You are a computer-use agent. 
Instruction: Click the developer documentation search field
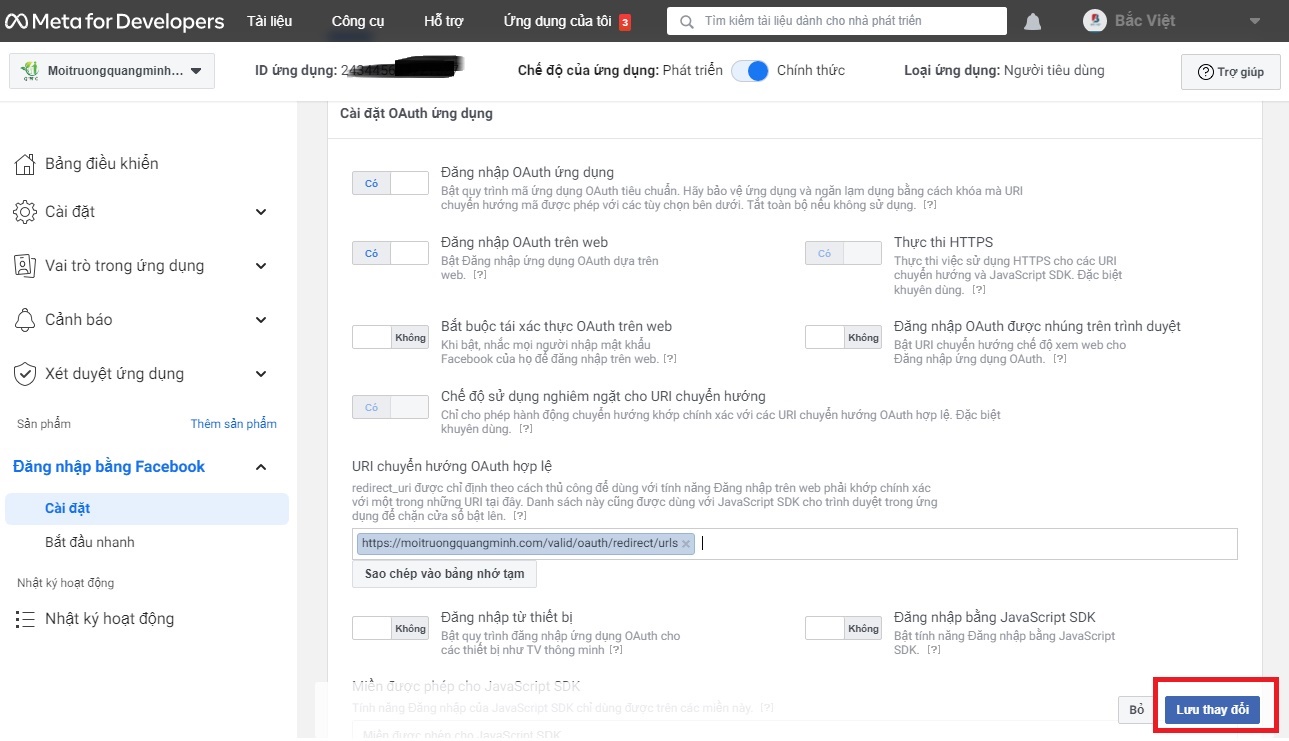coord(836,21)
